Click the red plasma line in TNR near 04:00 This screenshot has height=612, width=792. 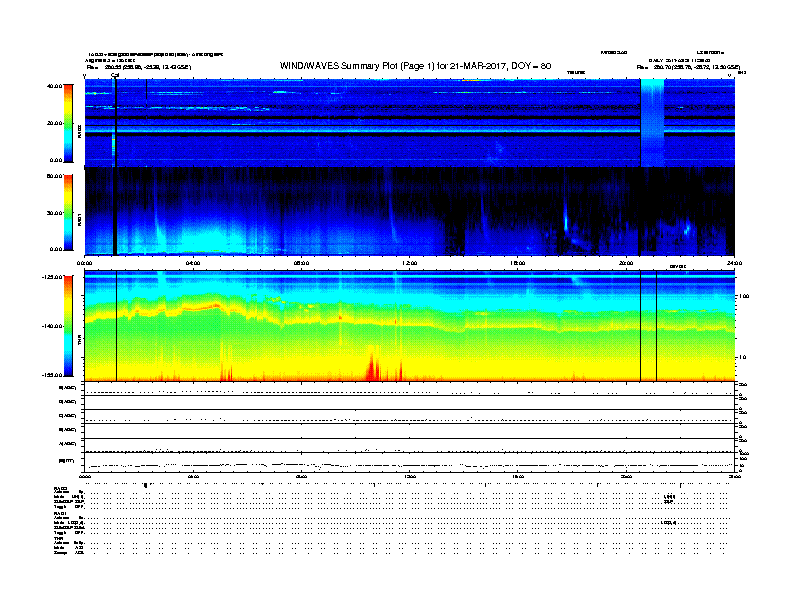[x=202, y=307]
